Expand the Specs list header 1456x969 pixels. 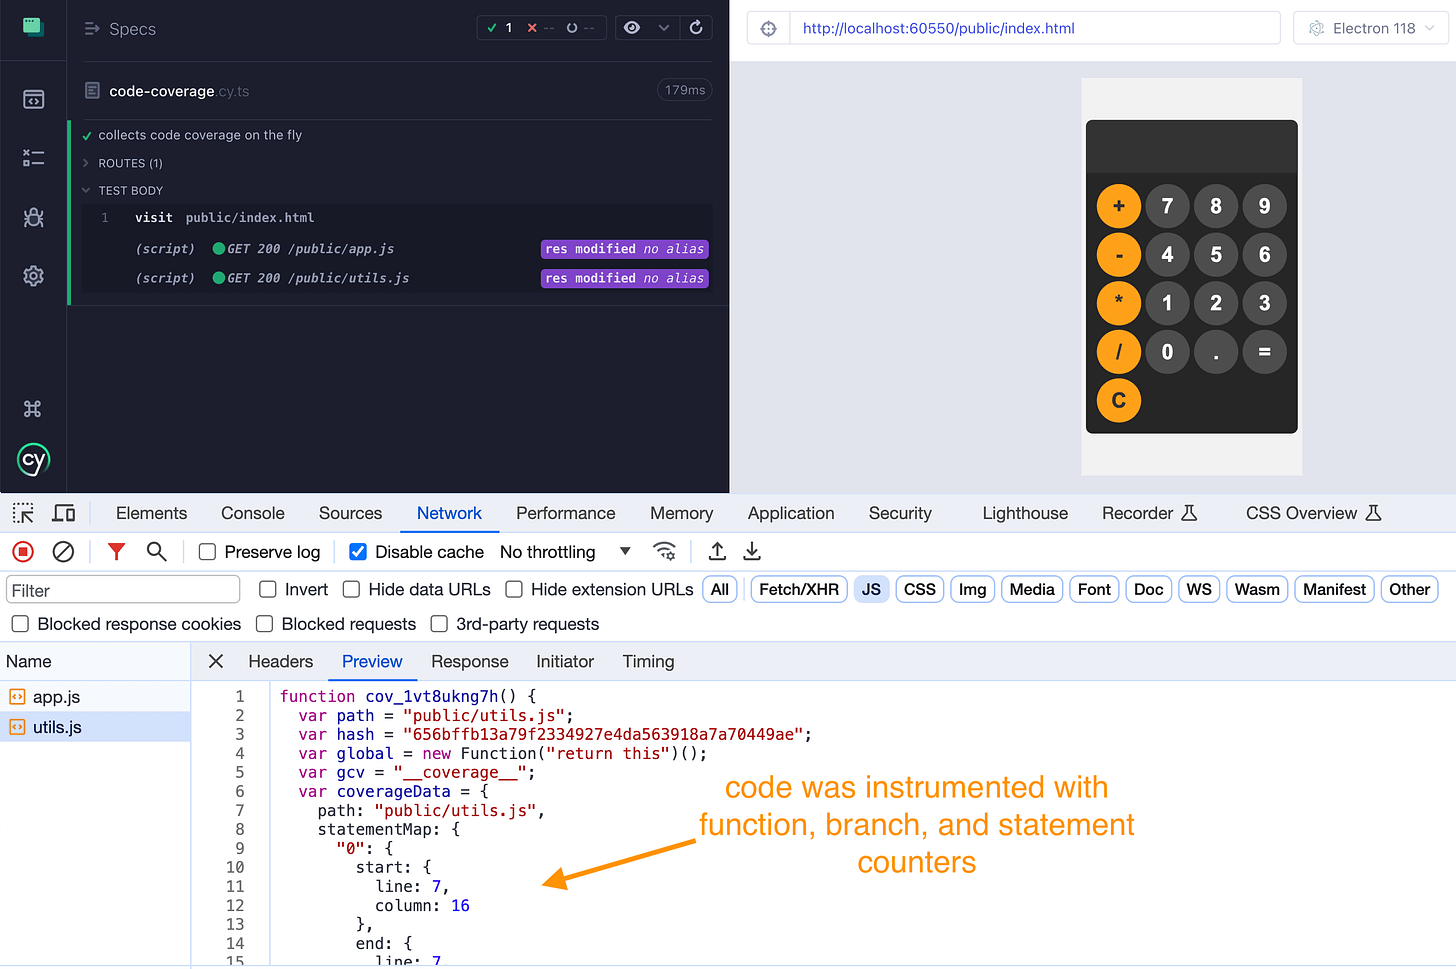click(x=120, y=29)
